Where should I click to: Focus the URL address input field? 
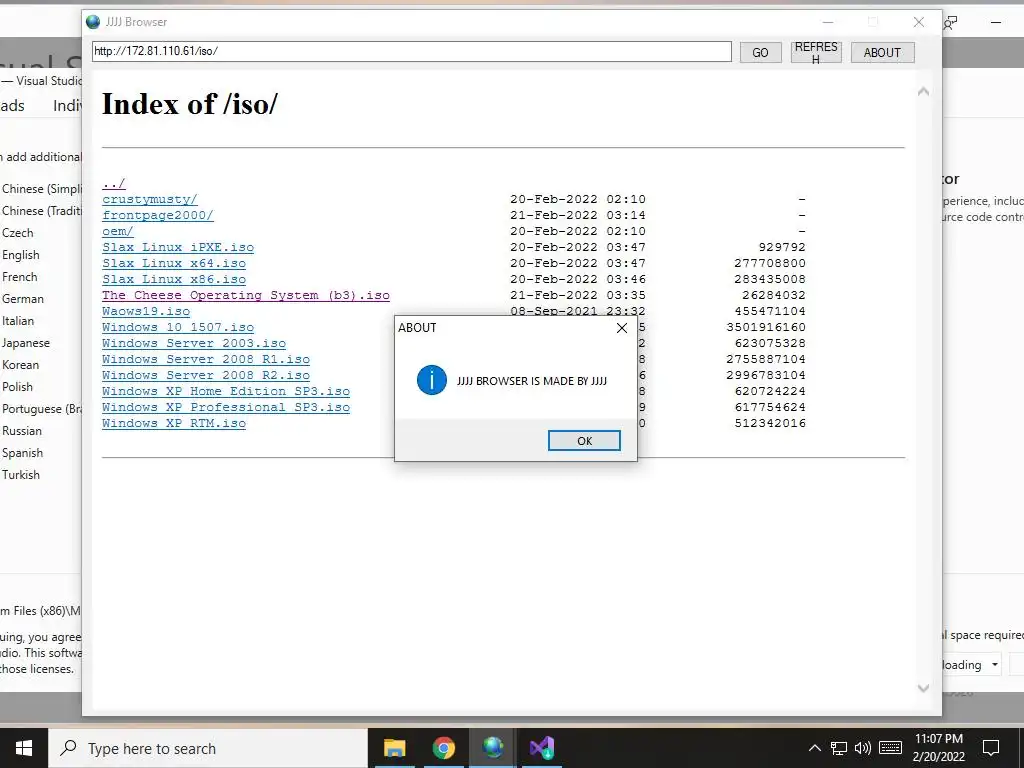click(x=411, y=51)
